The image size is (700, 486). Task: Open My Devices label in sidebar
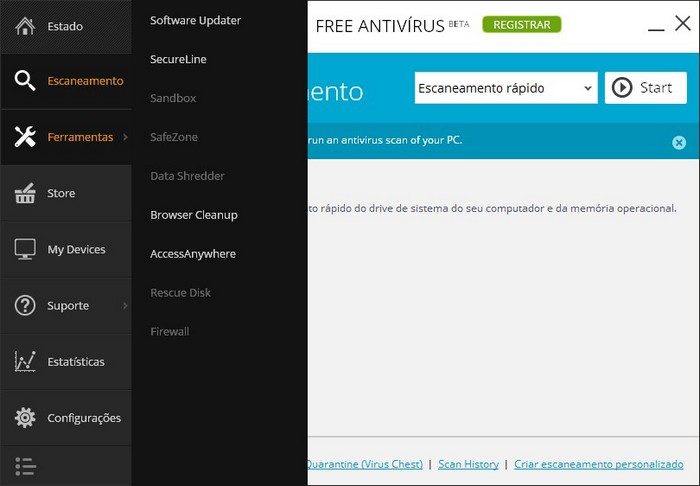[x=76, y=249]
